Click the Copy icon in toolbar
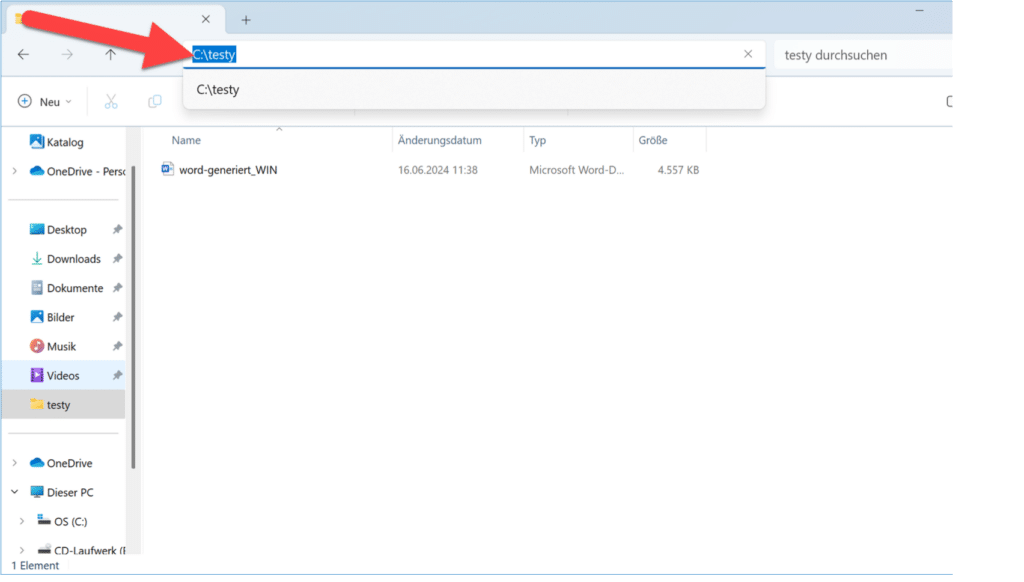 click(x=155, y=101)
